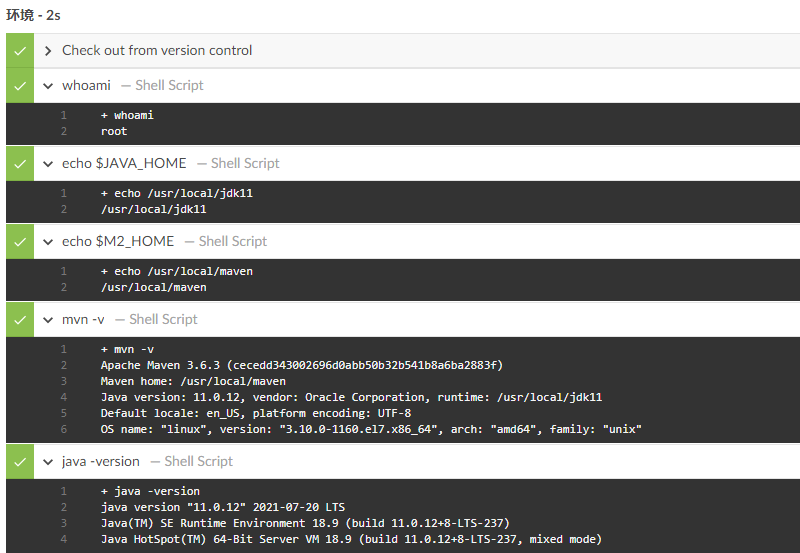Click the '+ echo /usr/local/jdk11' log line
The height and width of the screenshot is (553, 800).
177,193
